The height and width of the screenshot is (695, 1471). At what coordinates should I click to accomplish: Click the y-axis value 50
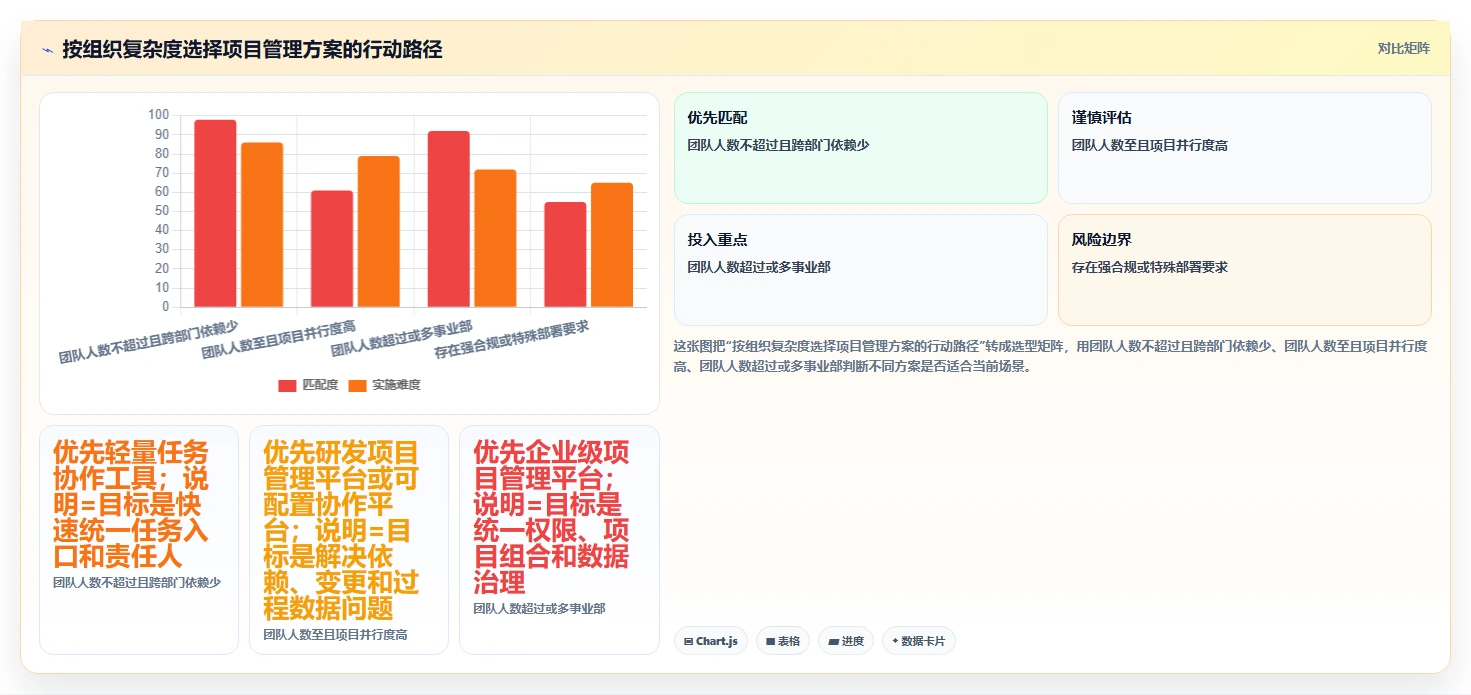pyautogui.click(x=162, y=211)
